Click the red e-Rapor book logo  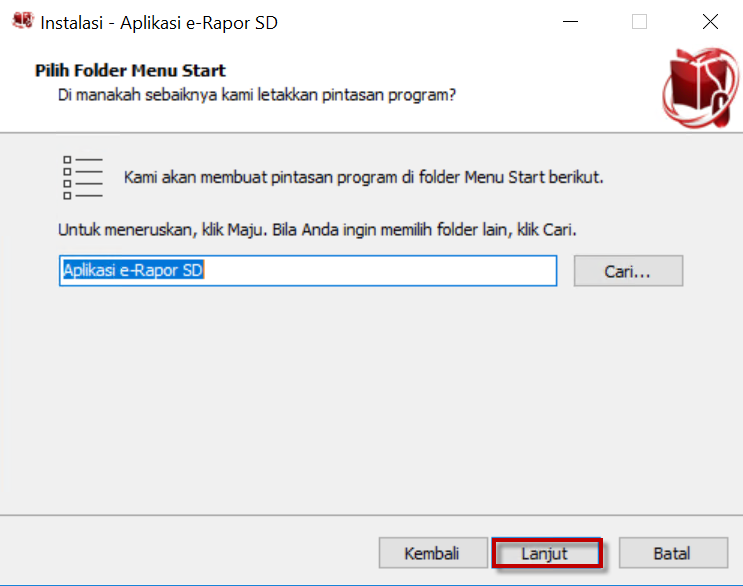tap(699, 89)
